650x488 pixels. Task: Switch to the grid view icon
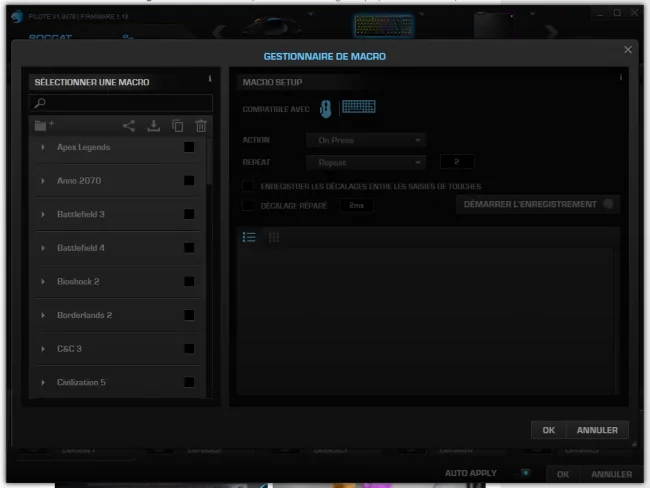tap(274, 237)
